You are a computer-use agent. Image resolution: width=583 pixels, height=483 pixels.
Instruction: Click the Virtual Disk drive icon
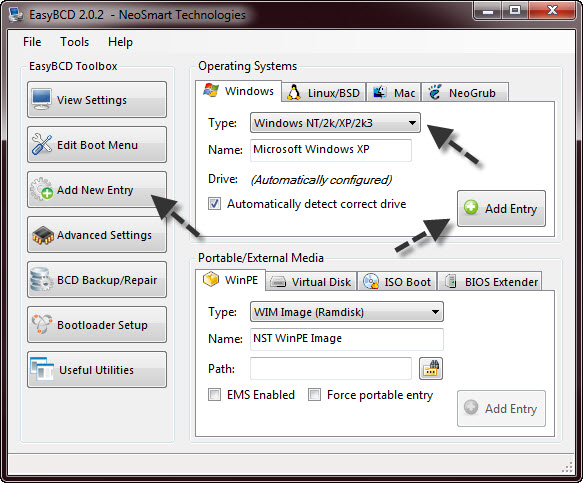point(278,282)
